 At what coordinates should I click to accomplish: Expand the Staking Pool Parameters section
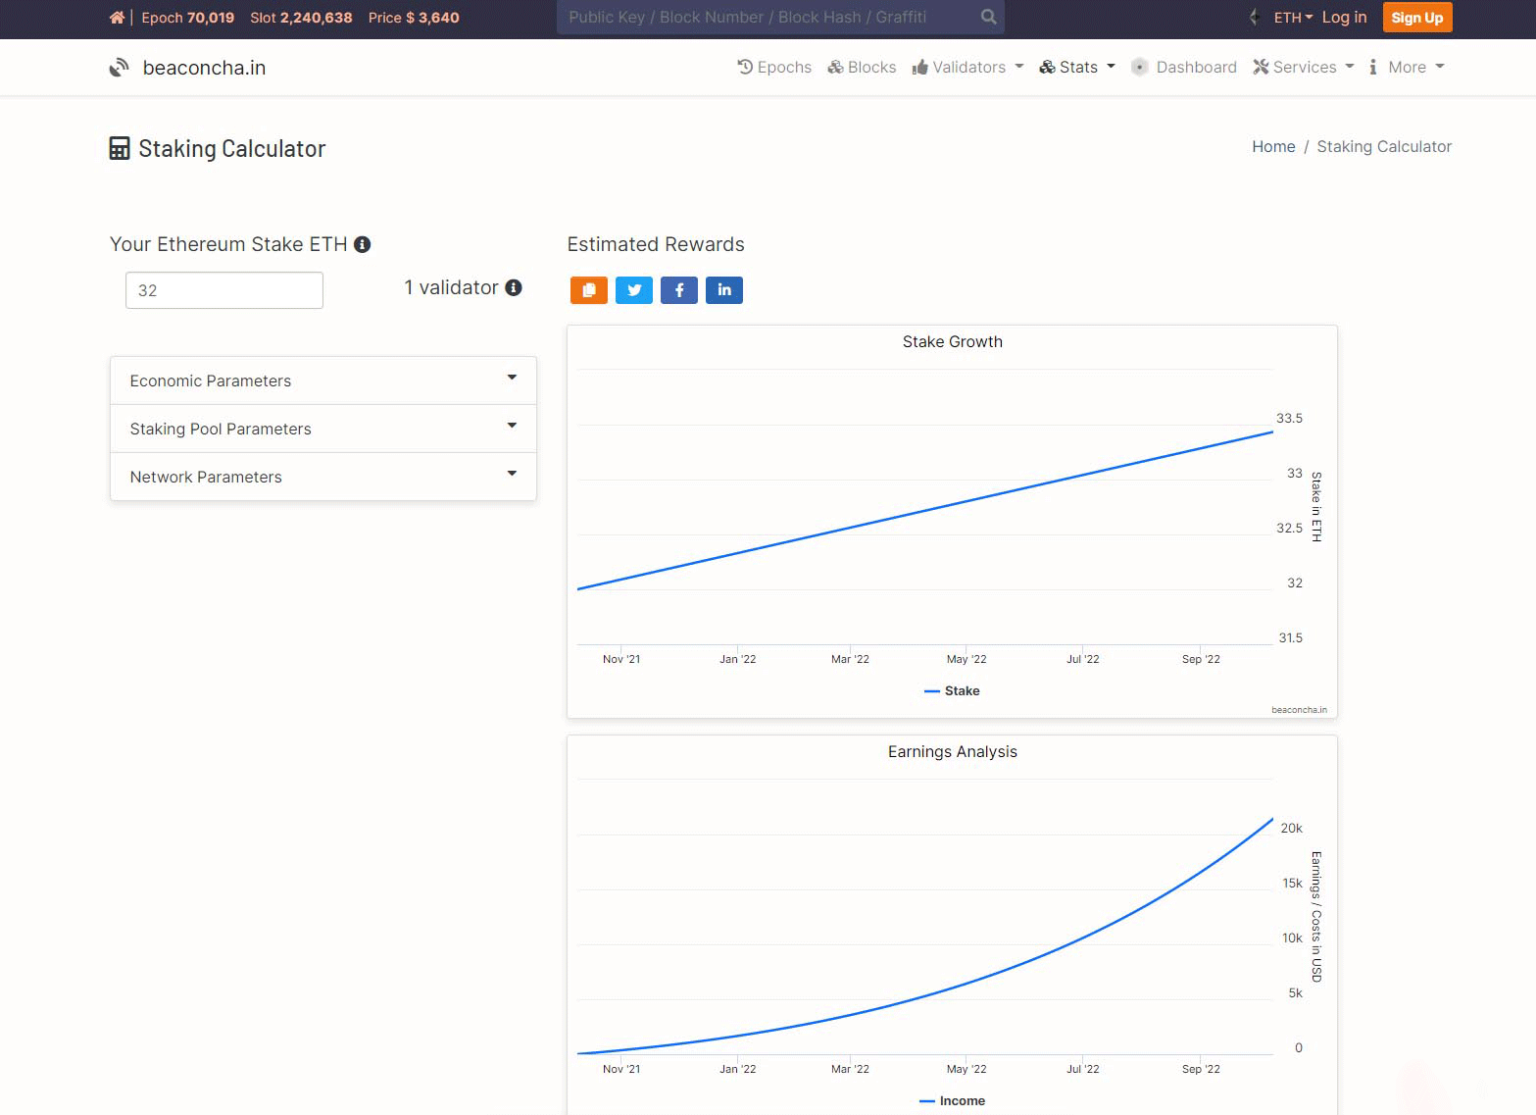coord(323,429)
